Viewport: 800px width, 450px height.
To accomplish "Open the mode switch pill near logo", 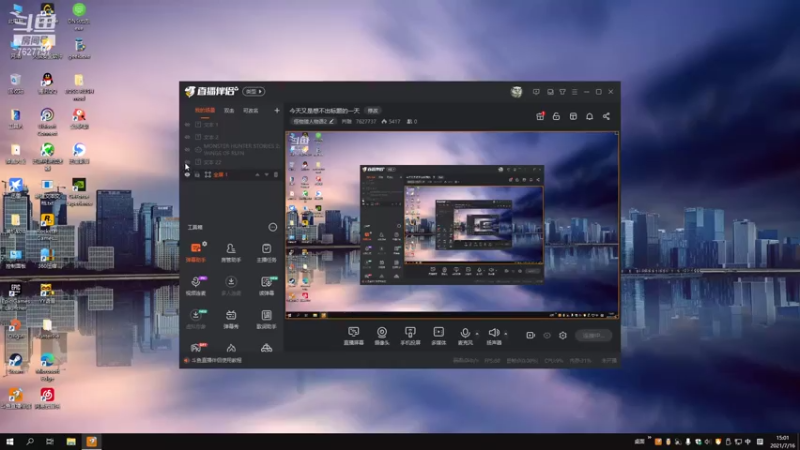I will (254, 91).
